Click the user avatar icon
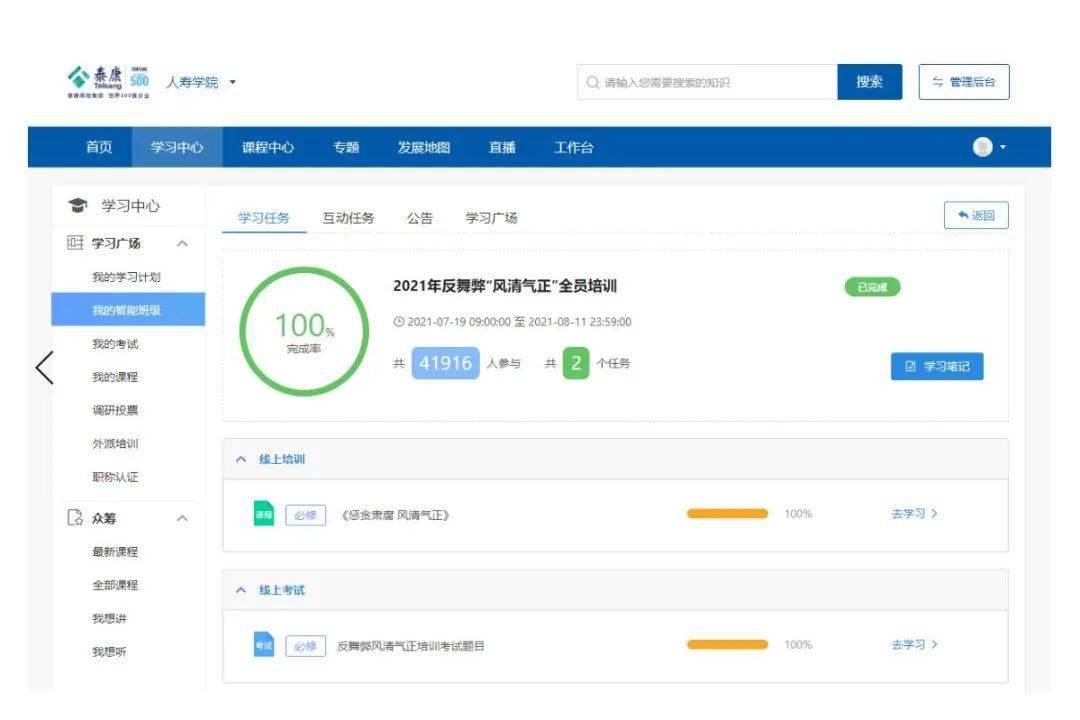1080x720 pixels. pyautogui.click(x=982, y=147)
